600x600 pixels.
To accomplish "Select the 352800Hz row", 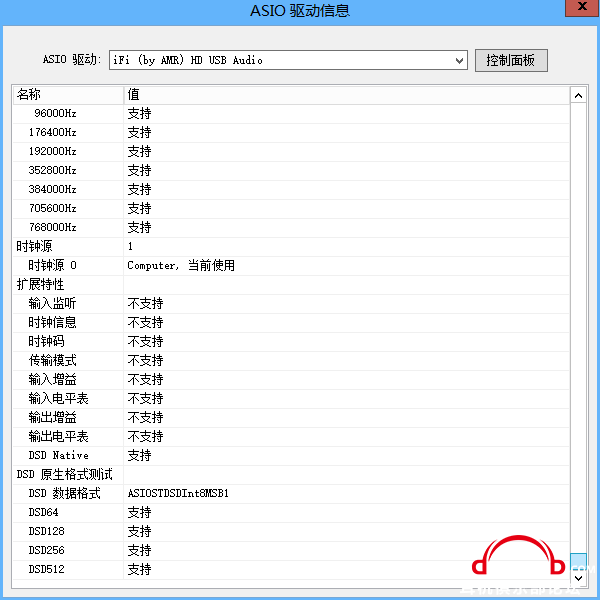I will point(291,171).
